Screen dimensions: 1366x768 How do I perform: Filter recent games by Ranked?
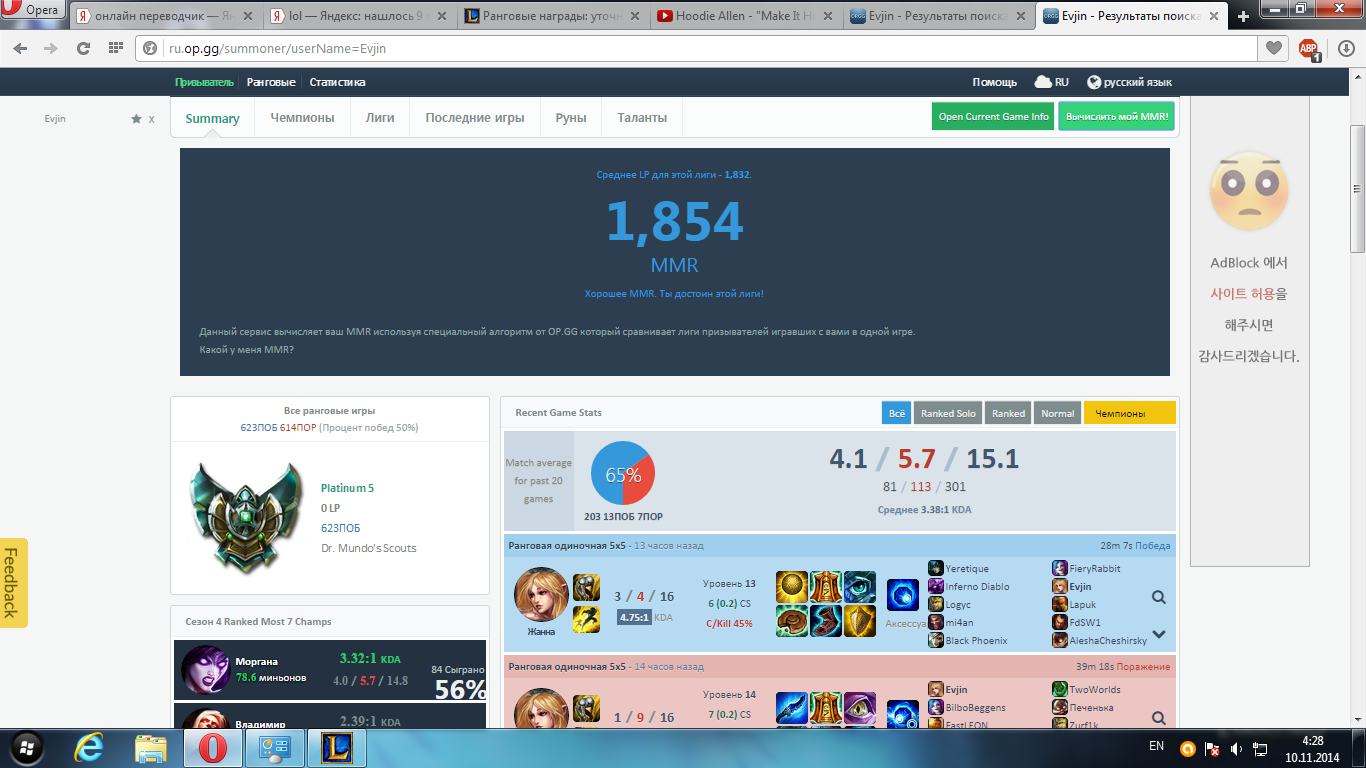pyautogui.click(x=1008, y=413)
